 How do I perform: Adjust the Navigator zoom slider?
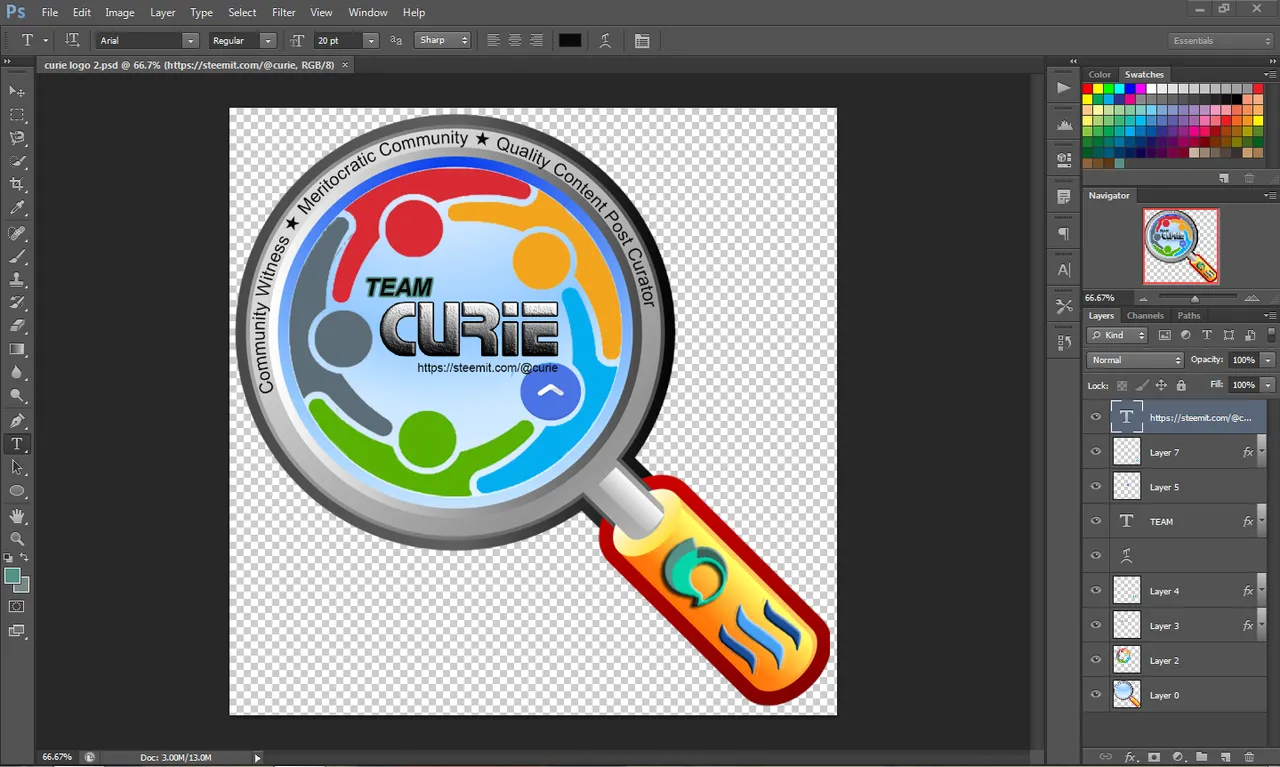click(x=1195, y=298)
